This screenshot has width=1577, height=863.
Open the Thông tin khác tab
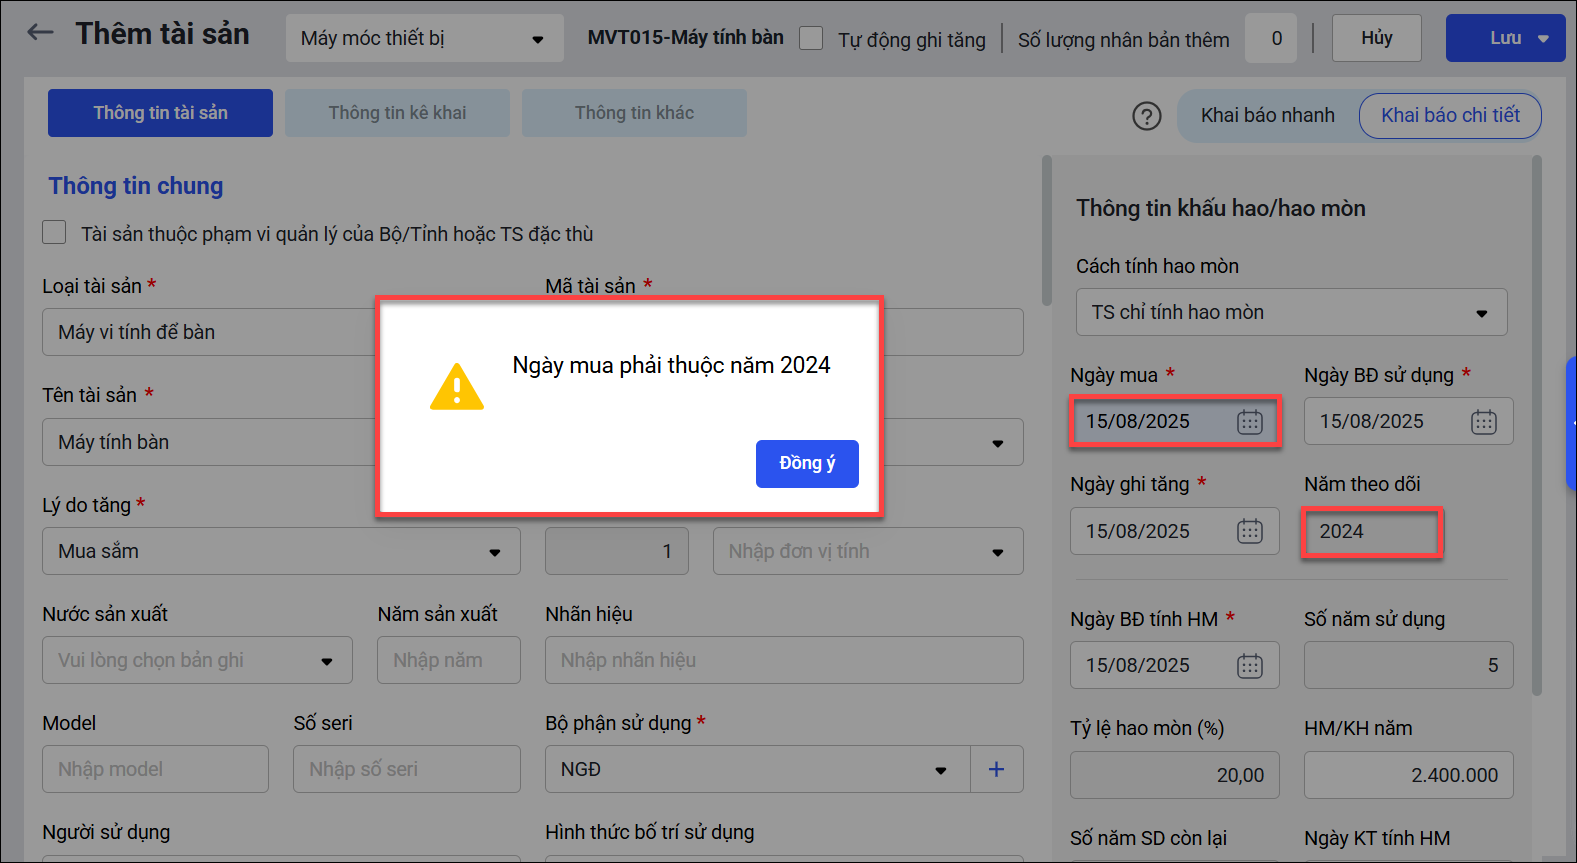pyautogui.click(x=634, y=113)
